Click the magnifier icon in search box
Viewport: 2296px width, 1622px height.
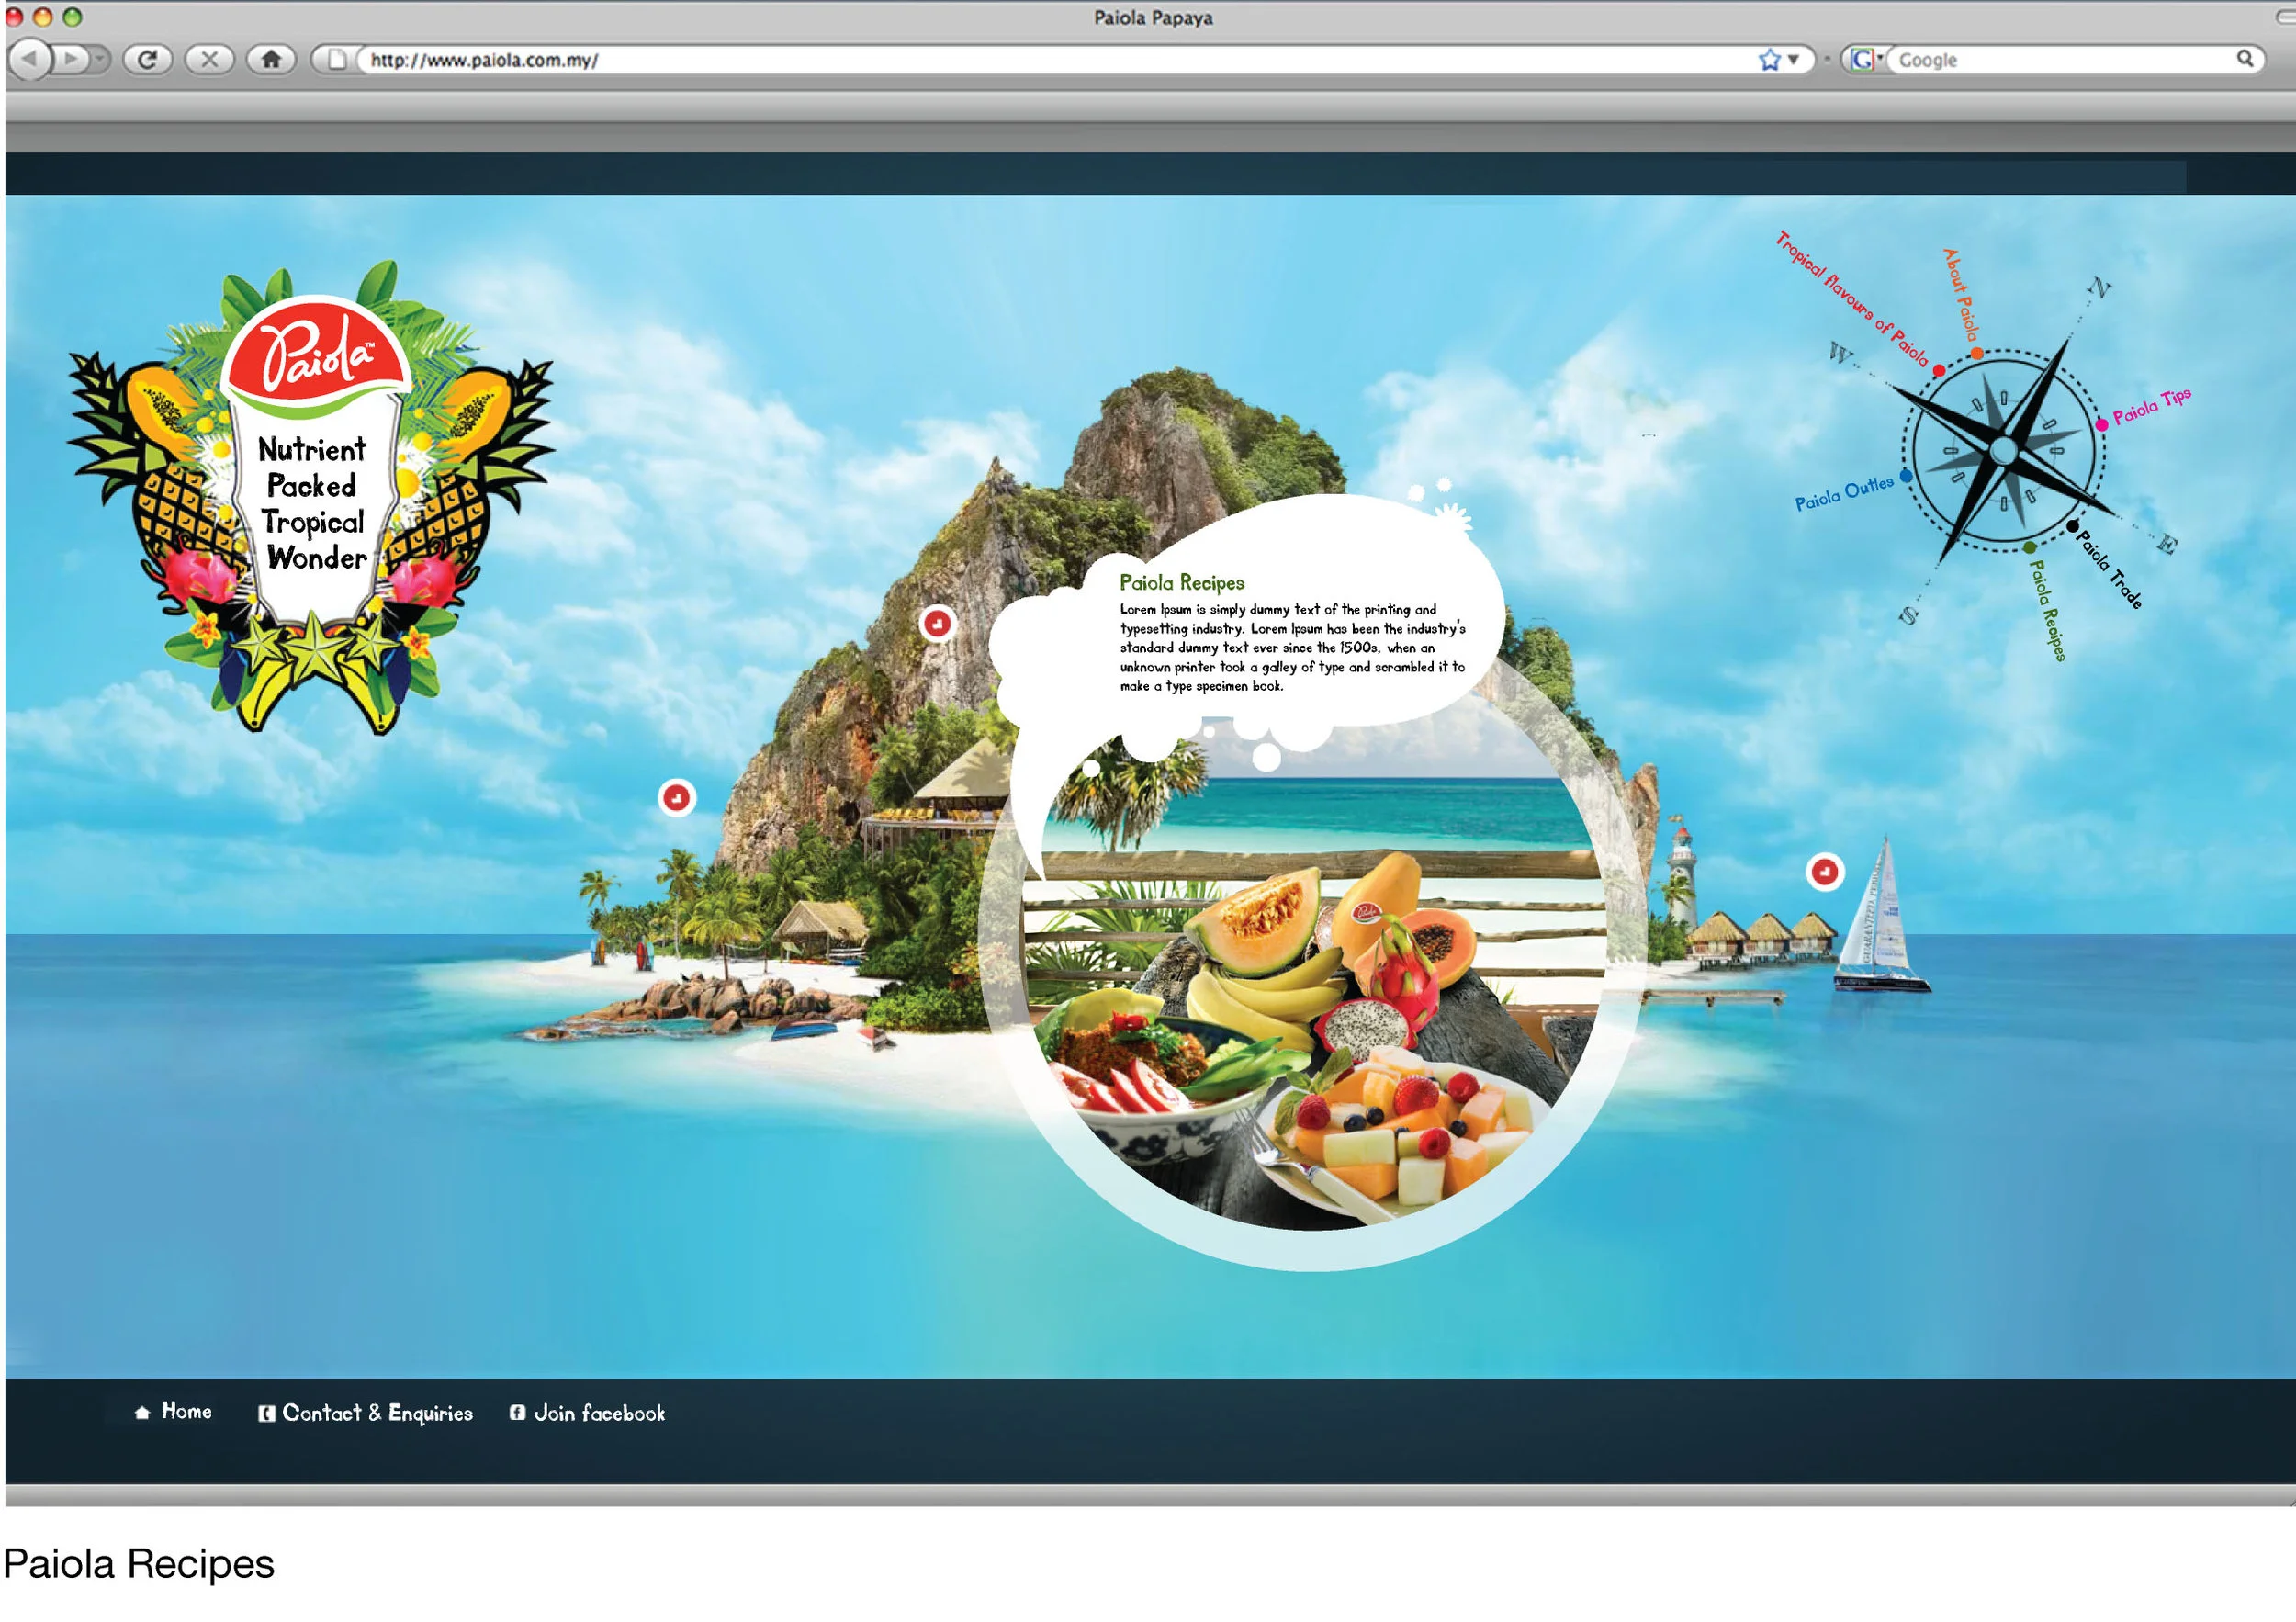2244,59
